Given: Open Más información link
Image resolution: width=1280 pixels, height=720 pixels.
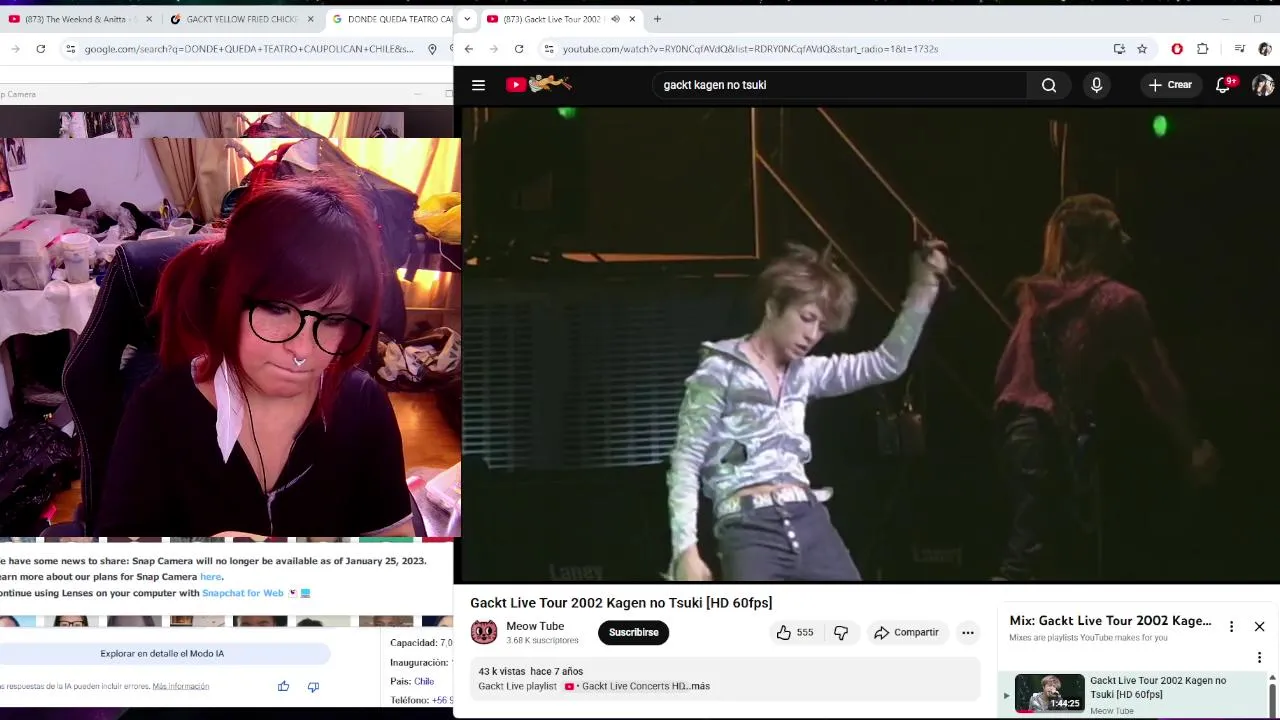Looking at the screenshot, I should [x=181, y=687].
